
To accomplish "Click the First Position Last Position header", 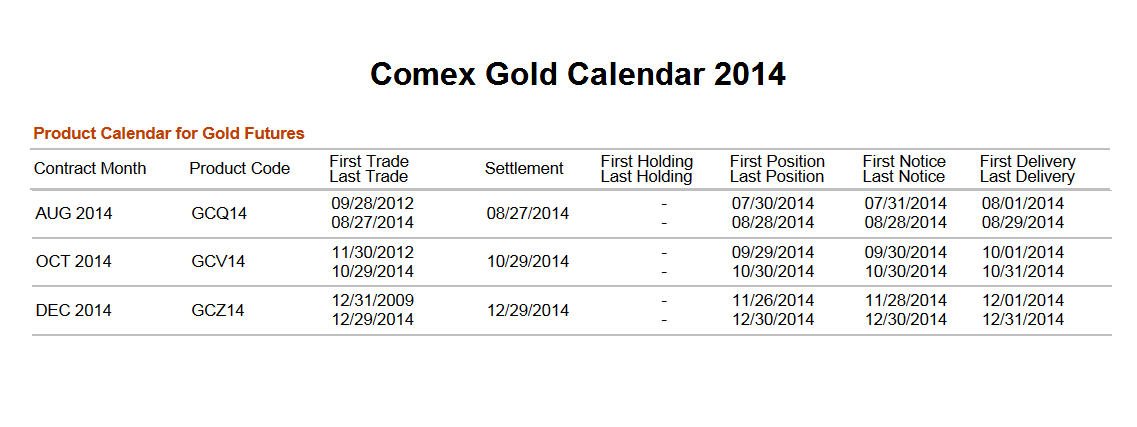I will point(777,169).
